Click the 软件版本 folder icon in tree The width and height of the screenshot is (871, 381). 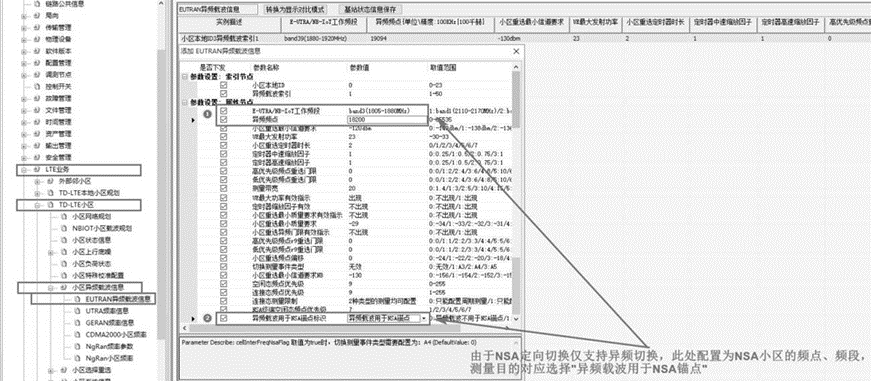tap(36, 51)
